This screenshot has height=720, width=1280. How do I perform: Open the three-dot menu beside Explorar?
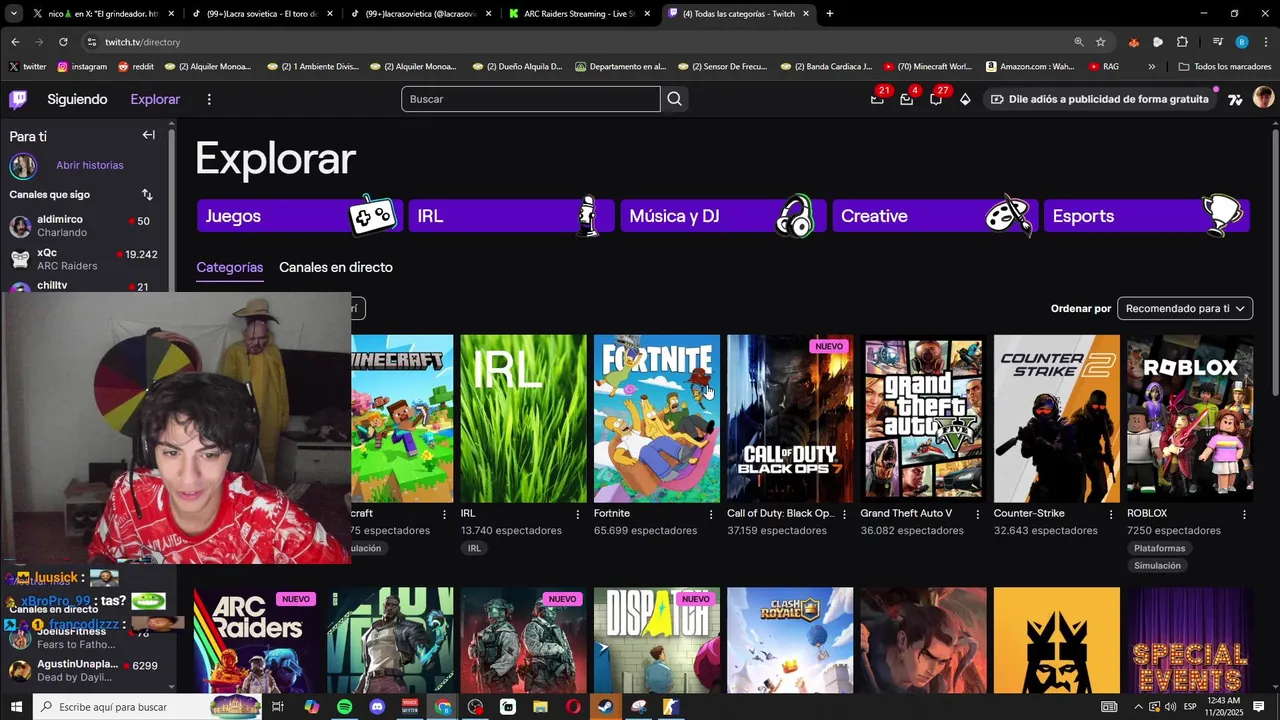[x=209, y=99]
